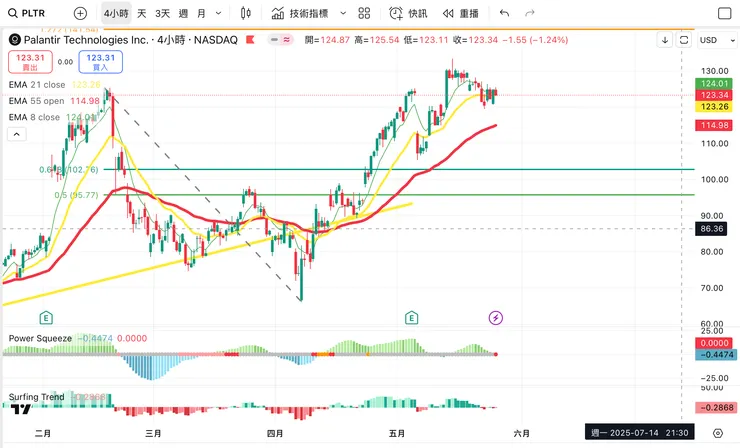Viewport: 740px width, 448px height.
Task: Click the 123.34 red price label
Action: tap(714, 95)
